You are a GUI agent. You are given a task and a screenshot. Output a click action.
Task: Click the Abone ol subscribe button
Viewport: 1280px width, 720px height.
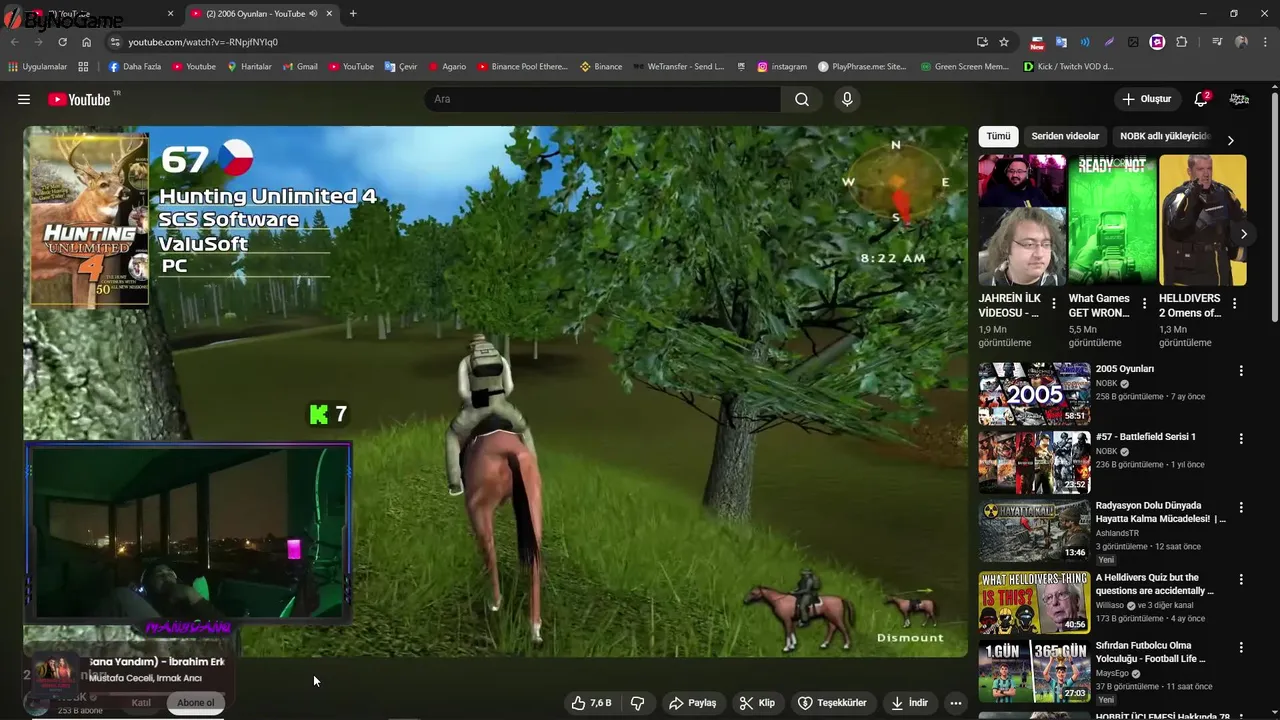[x=195, y=703]
